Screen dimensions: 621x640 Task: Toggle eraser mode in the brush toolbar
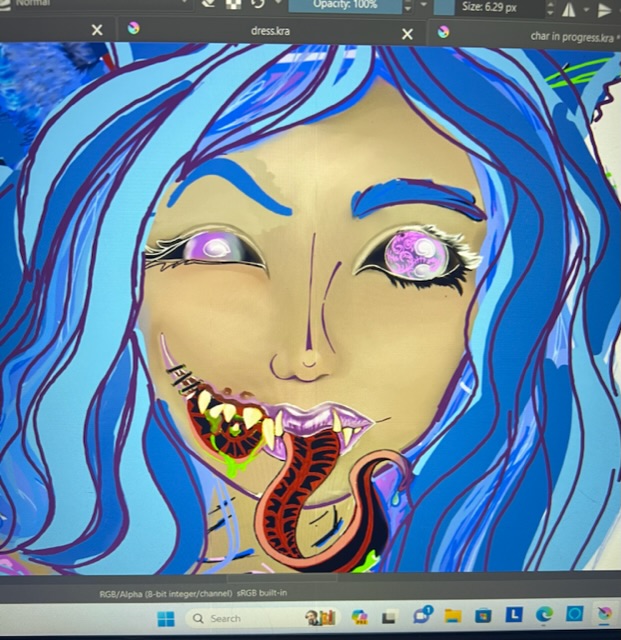tap(209, 4)
